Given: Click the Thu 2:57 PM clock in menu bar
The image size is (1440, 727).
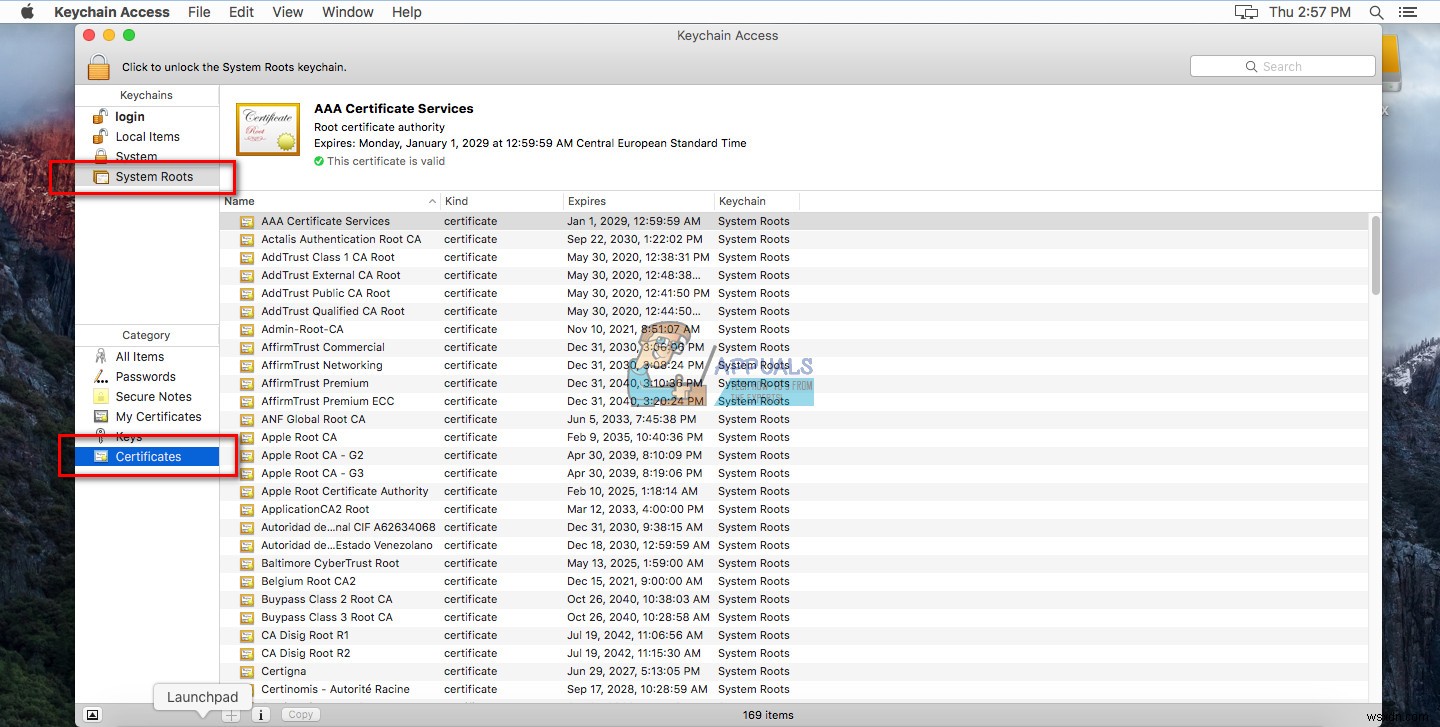Looking at the screenshot, I should [1310, 12].
